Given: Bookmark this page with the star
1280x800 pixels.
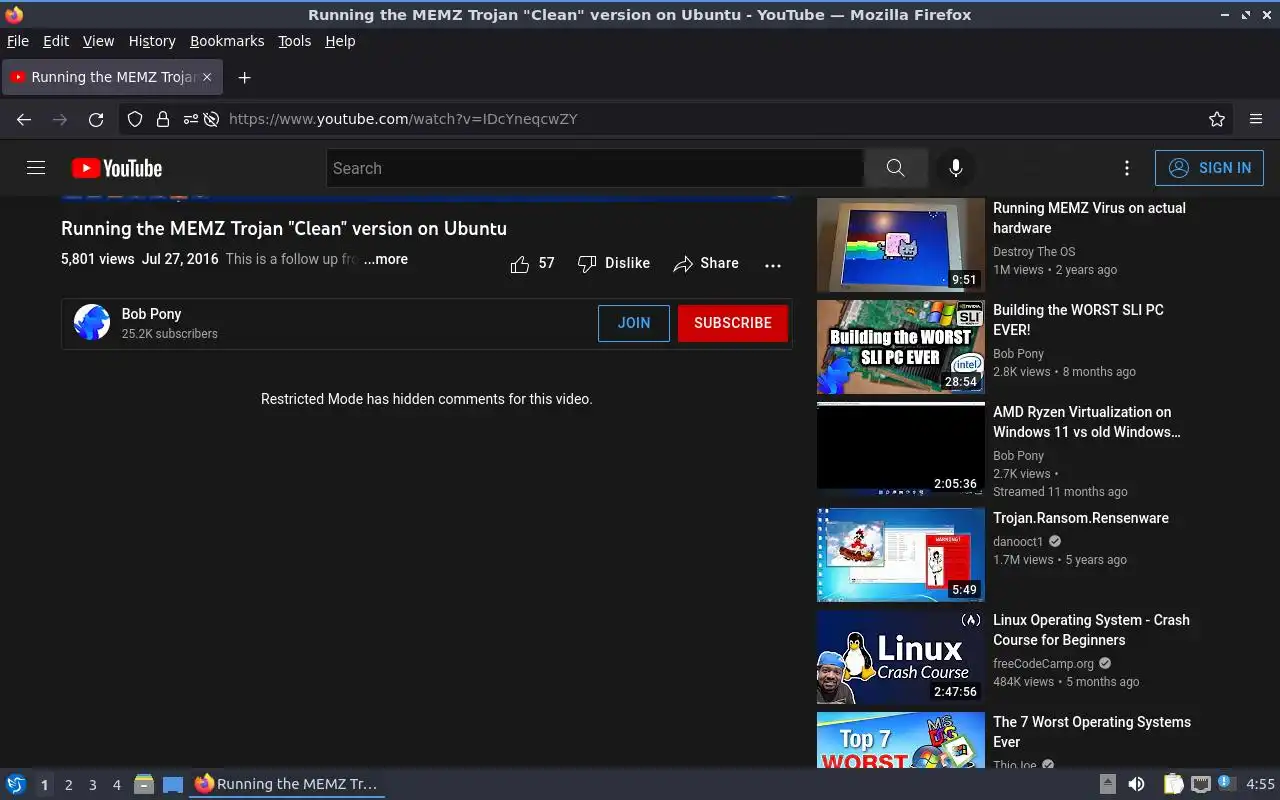Looking at the screenshot, I should tap(1217, 119).
